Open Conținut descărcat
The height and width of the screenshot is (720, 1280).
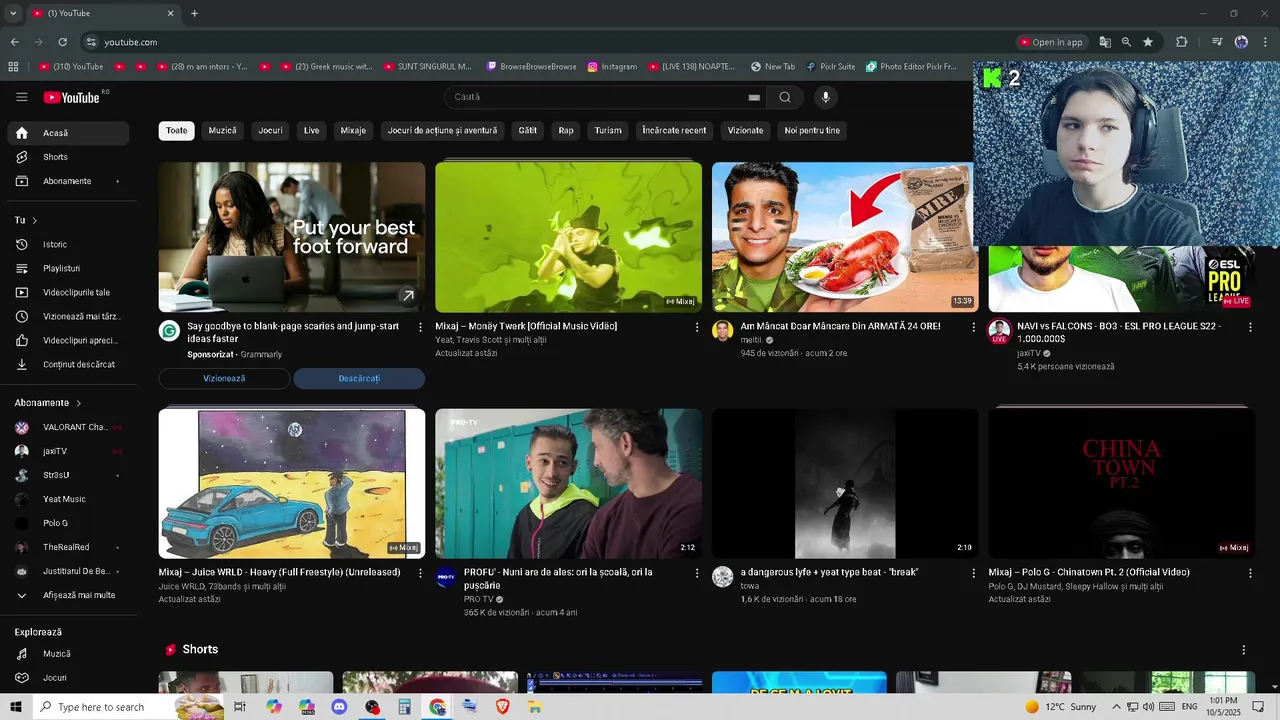tap(68, 364)
